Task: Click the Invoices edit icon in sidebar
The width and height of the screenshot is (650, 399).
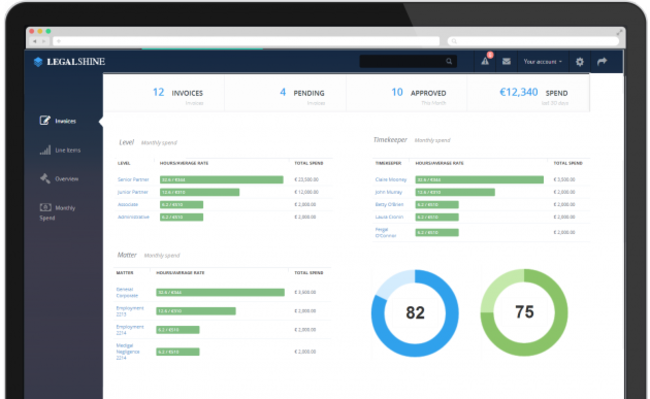Action: coord(45,121)
